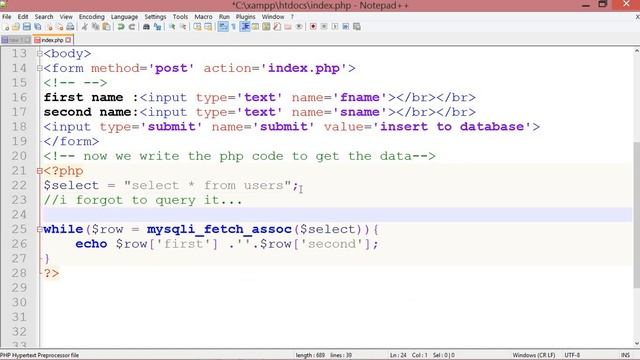The image size is (640, 360).
Task: Click 'UTF-8' encoding in status bar
Action: (572, 355)
